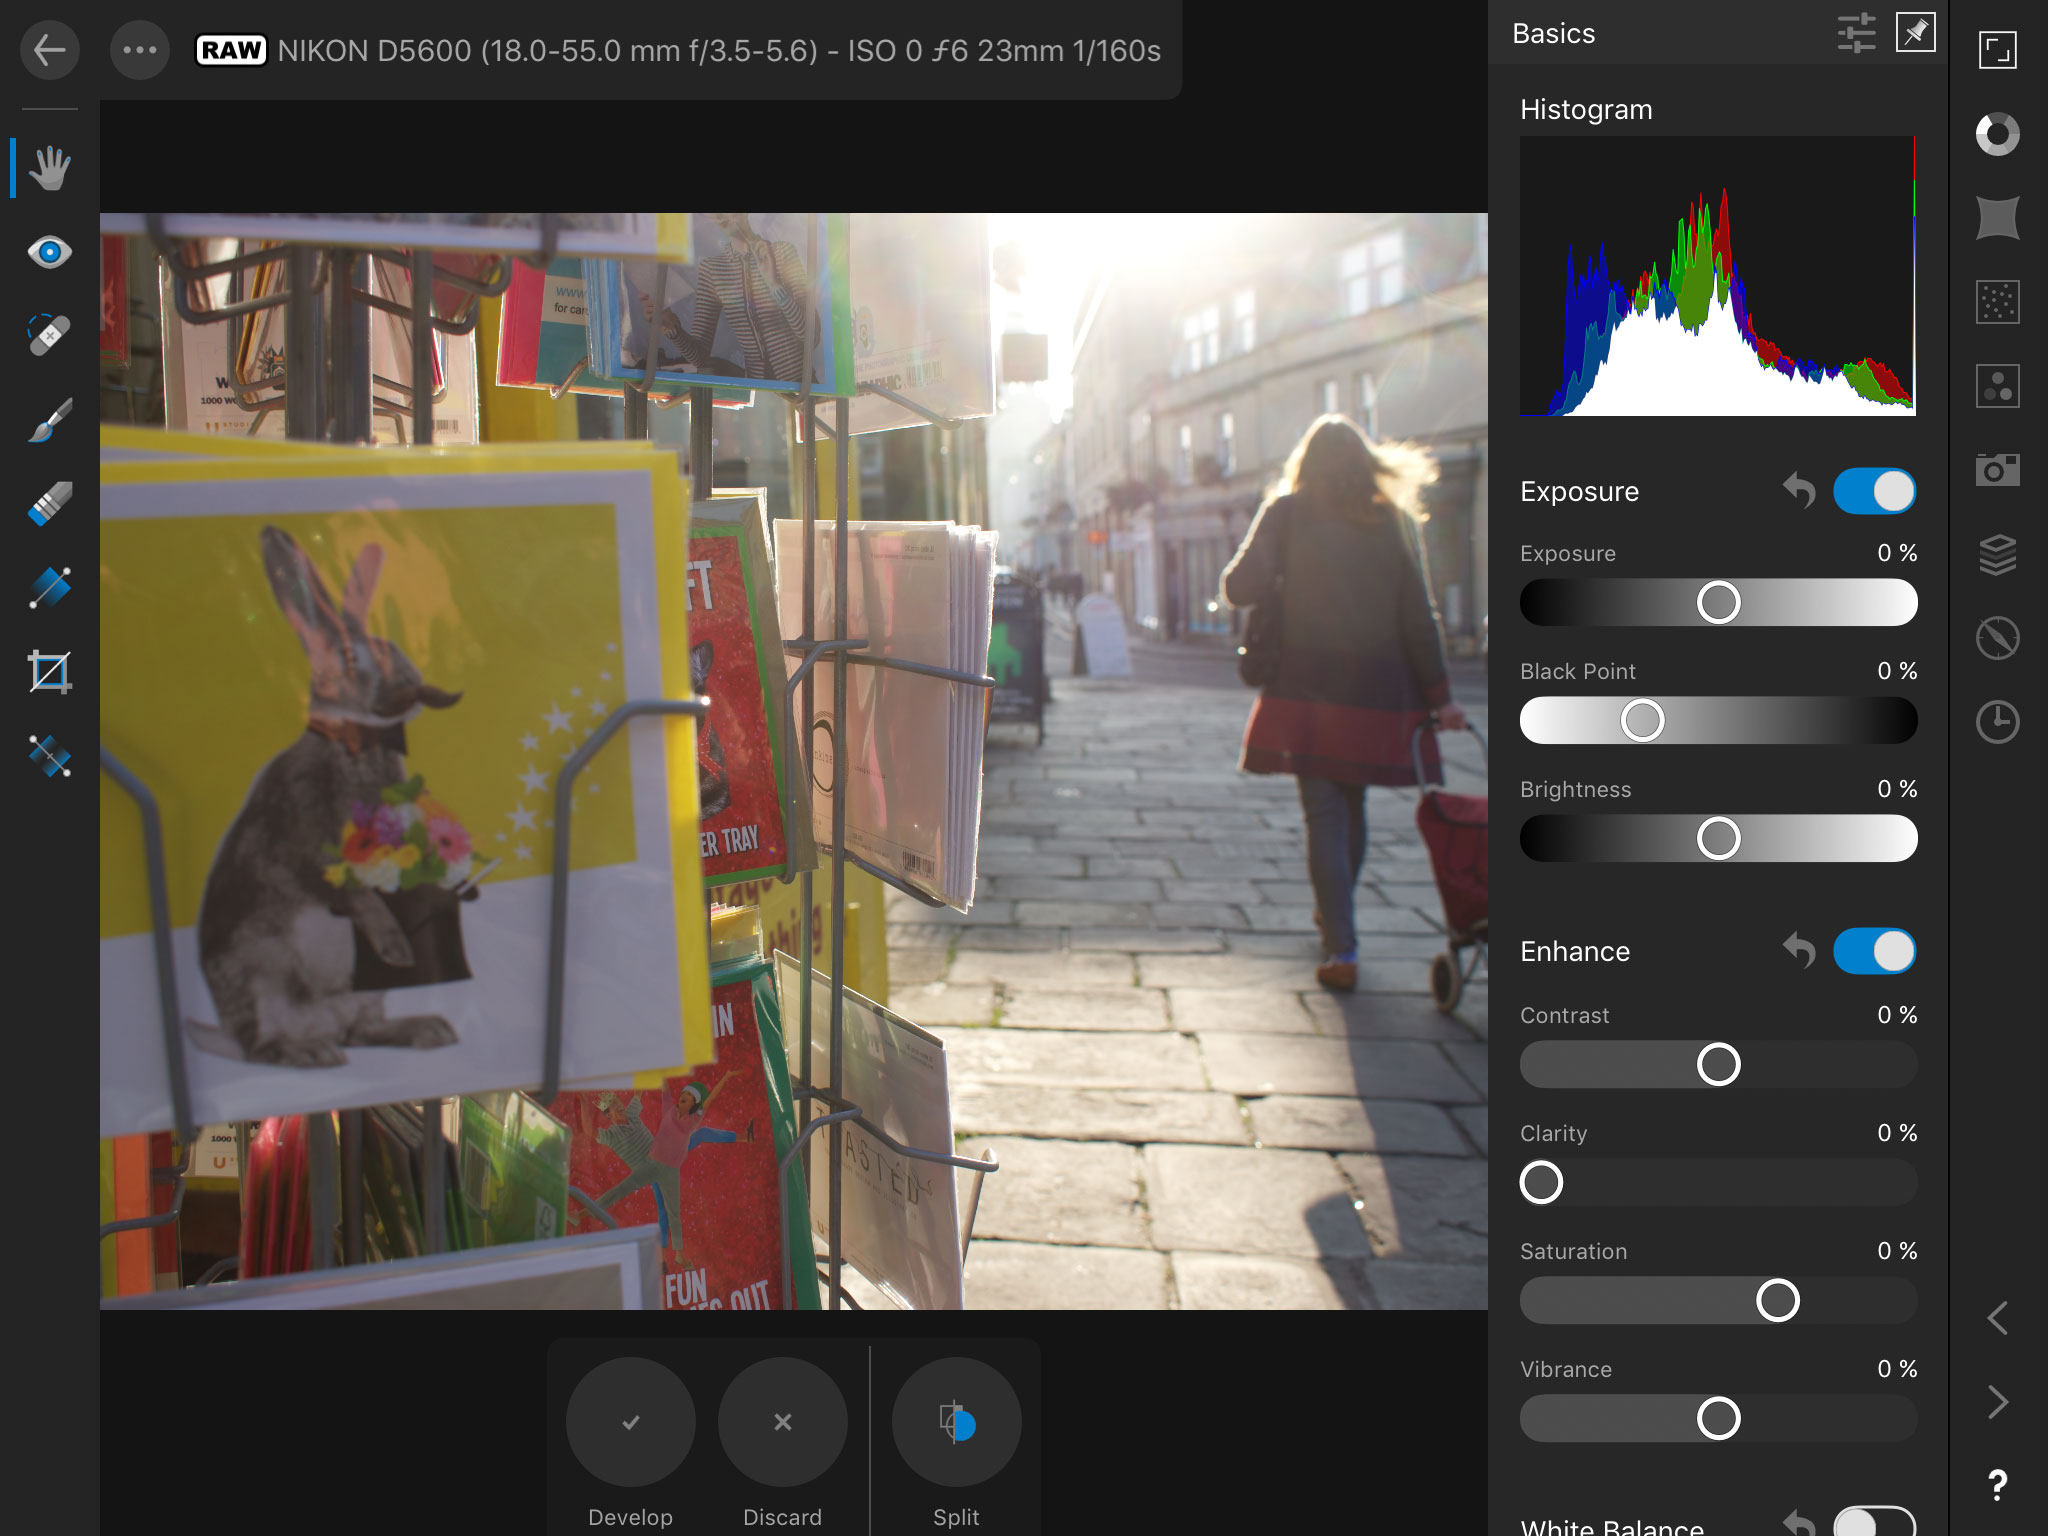
Task: Click the Develop confirm button
Action: 631,1421
